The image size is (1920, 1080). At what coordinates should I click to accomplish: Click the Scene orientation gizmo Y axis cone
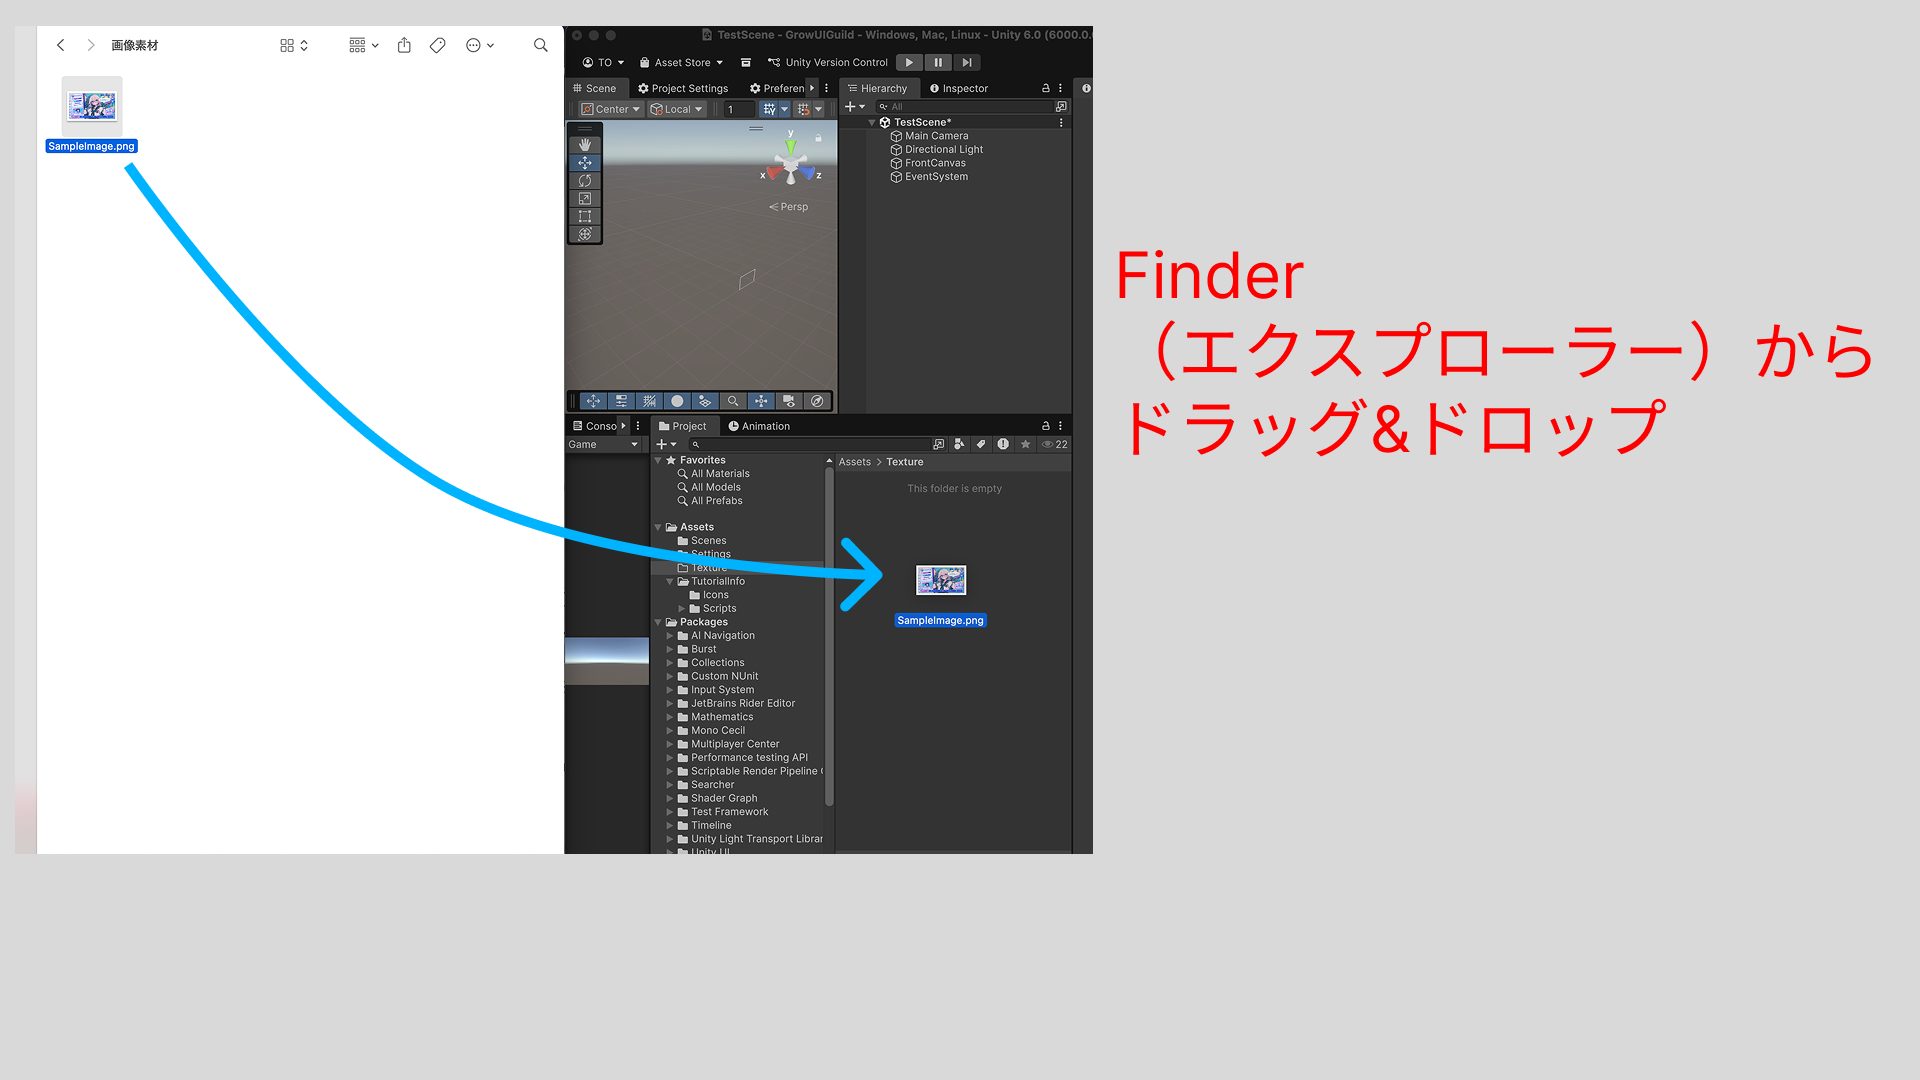point(791,147)
